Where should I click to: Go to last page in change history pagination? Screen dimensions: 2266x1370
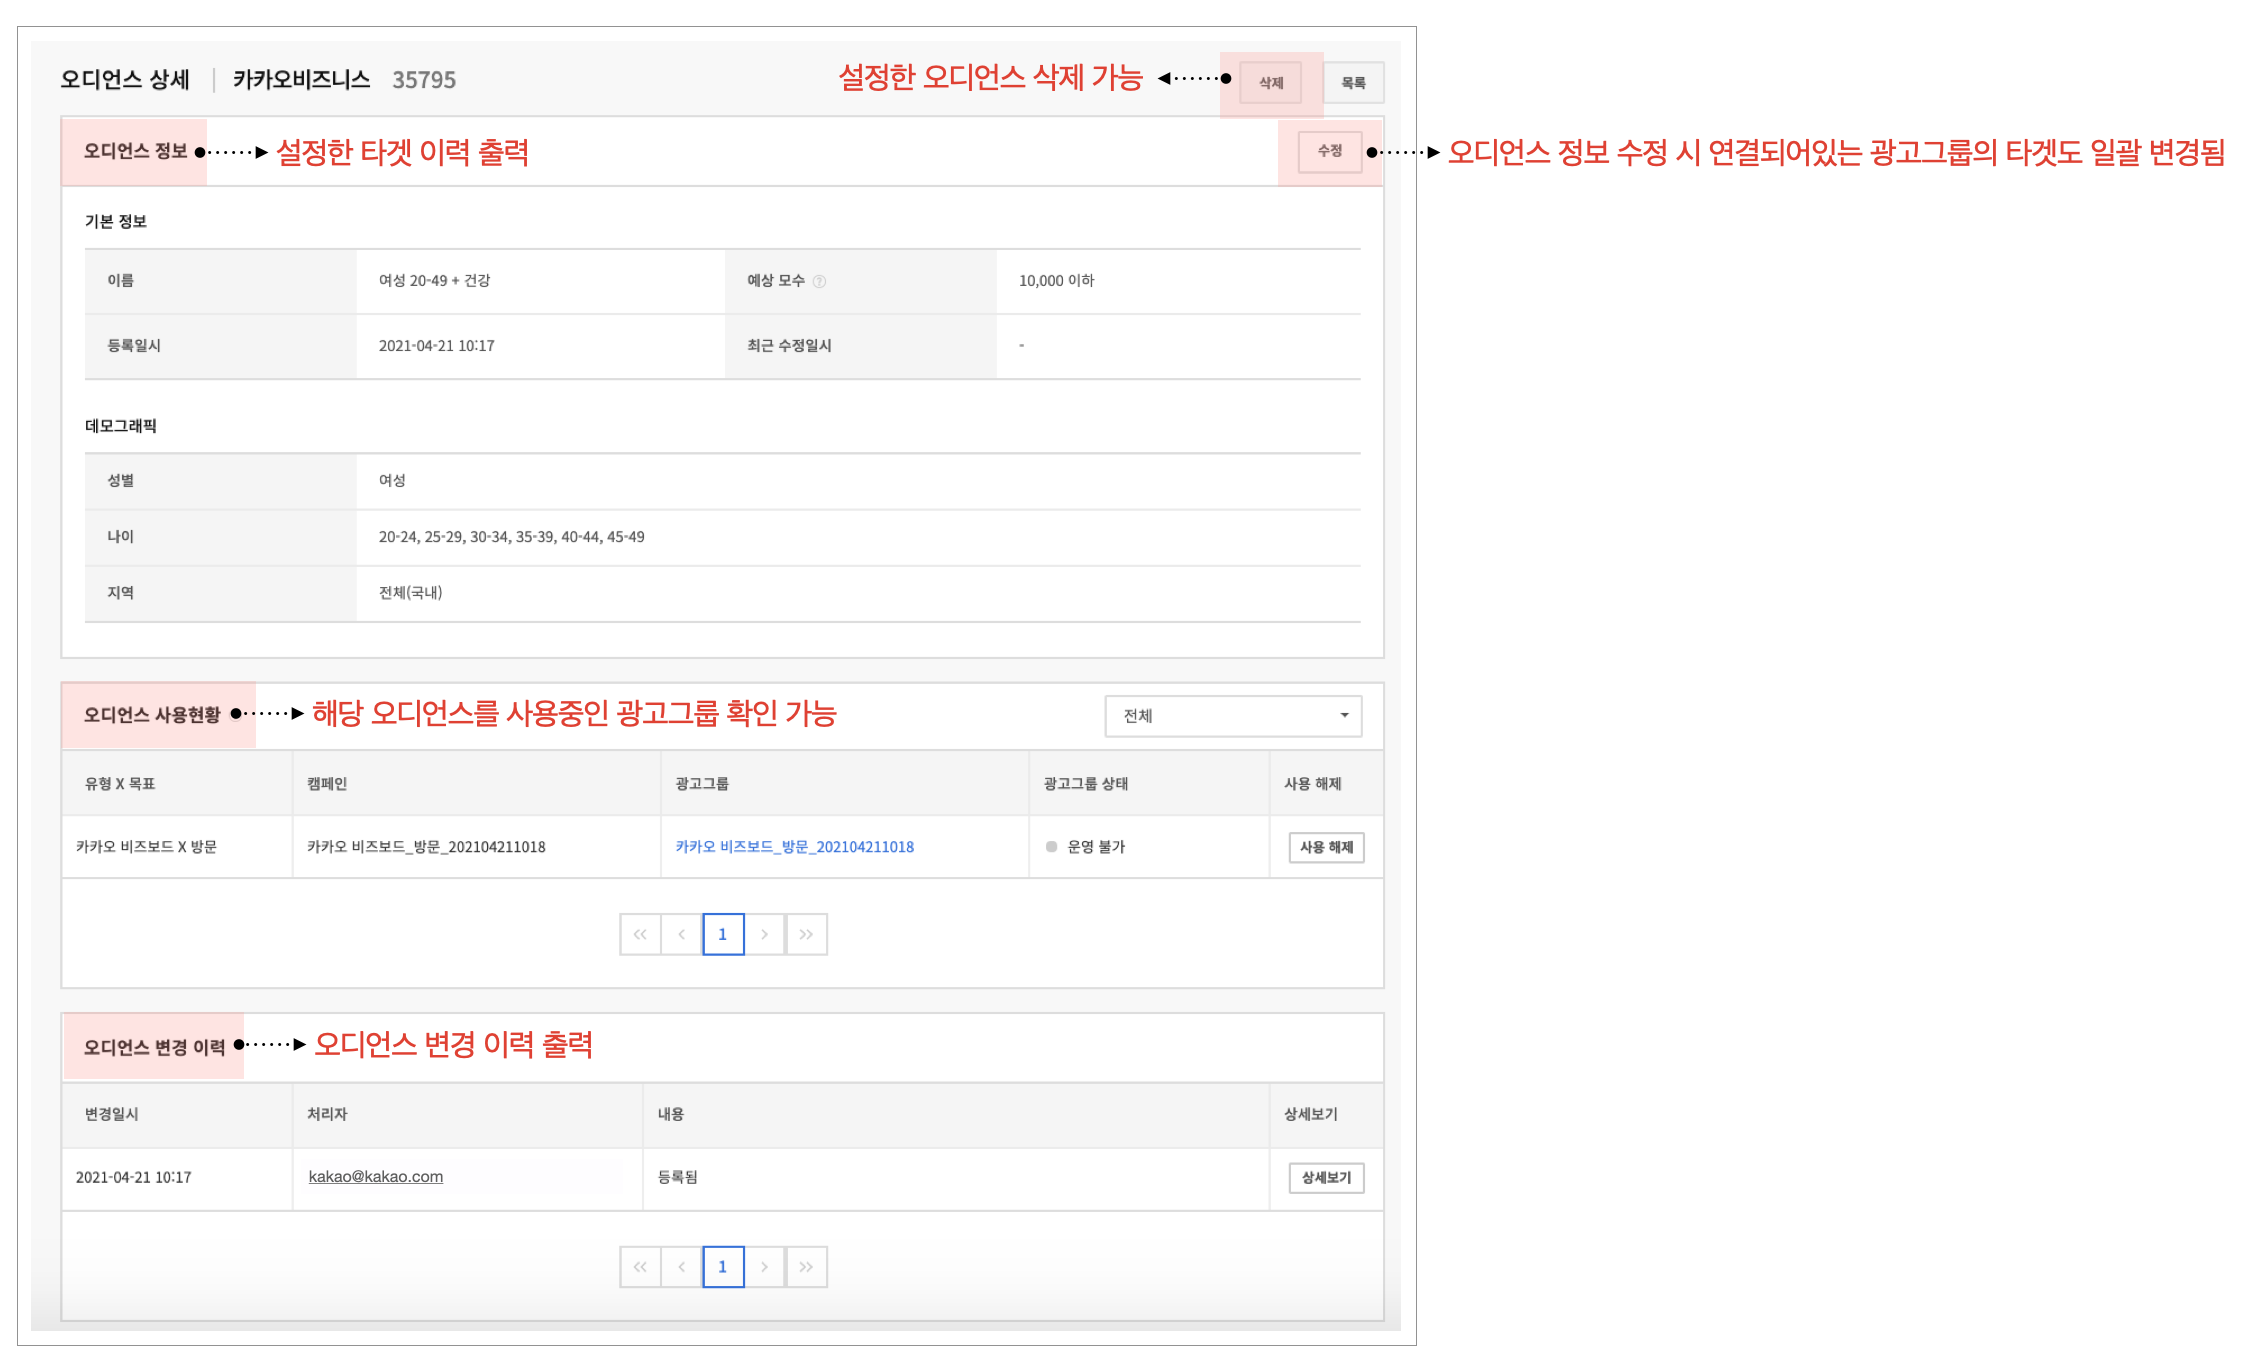pos(806,1267)
